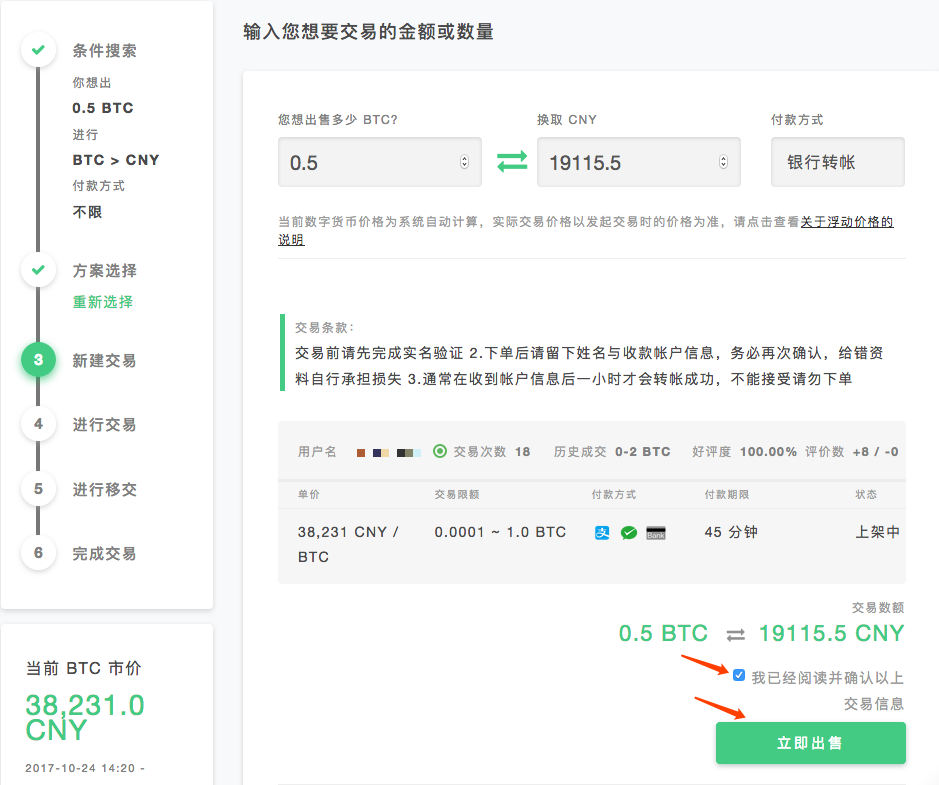Click the 0.5 BTC sidebar value
939x785 pixels.
click(x=103, y=108)
